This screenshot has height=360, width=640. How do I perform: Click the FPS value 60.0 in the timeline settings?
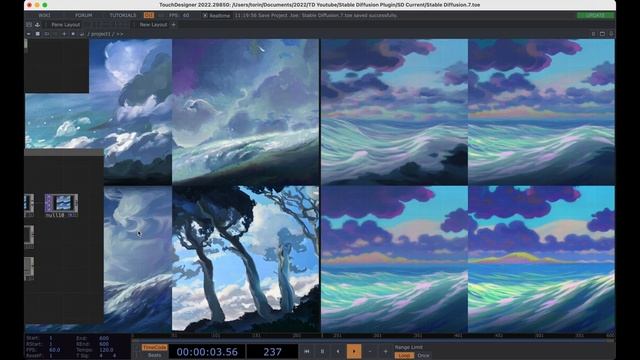click(x=55, y=350)
